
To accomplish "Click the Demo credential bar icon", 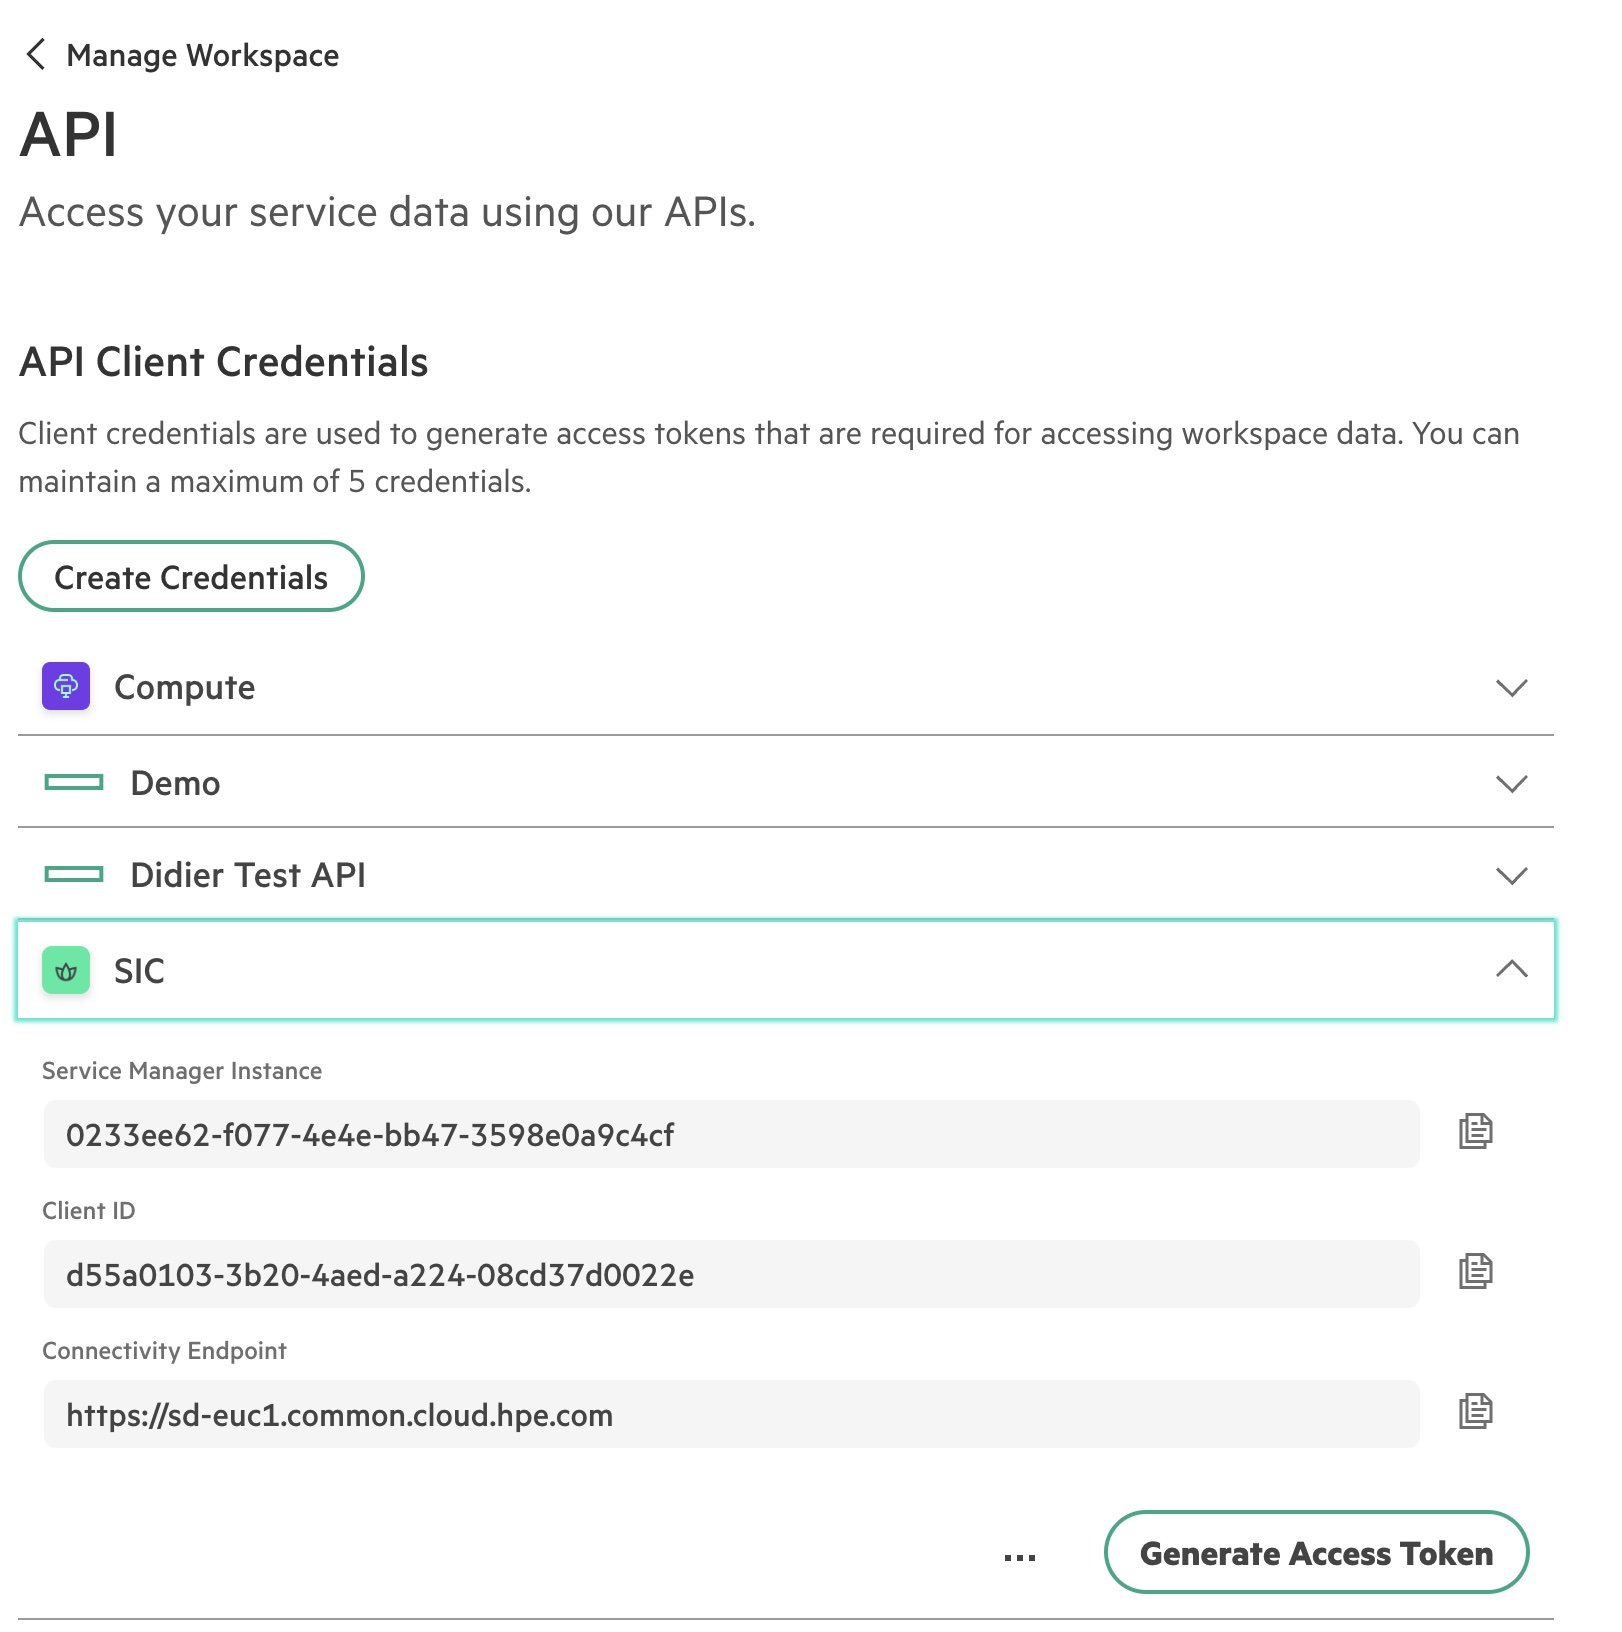I will [x=74, y=782].
